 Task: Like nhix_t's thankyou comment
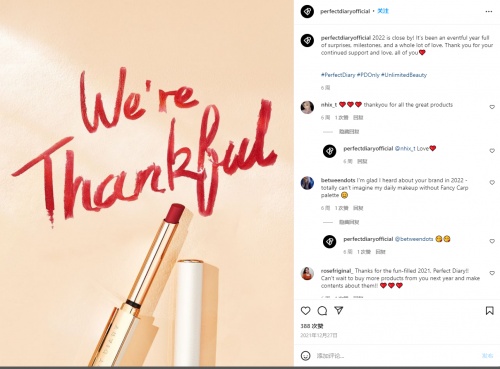pyautogui.click(x=492, y=107)
